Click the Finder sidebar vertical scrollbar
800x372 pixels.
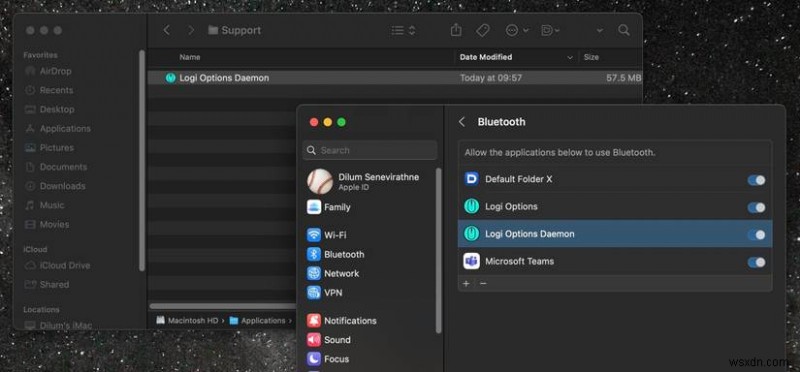pyautogui.click(x=142, y=161)
